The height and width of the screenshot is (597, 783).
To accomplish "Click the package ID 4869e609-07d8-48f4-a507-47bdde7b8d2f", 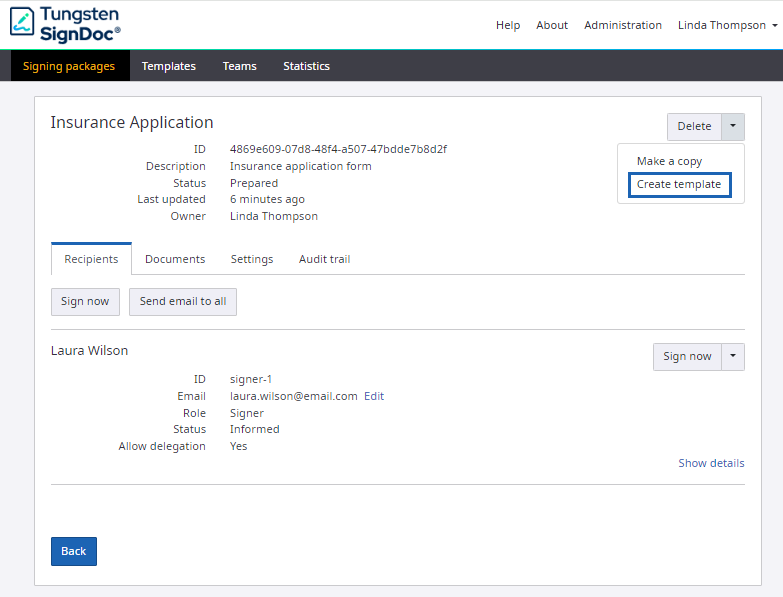I will click(x=338, y=149).
